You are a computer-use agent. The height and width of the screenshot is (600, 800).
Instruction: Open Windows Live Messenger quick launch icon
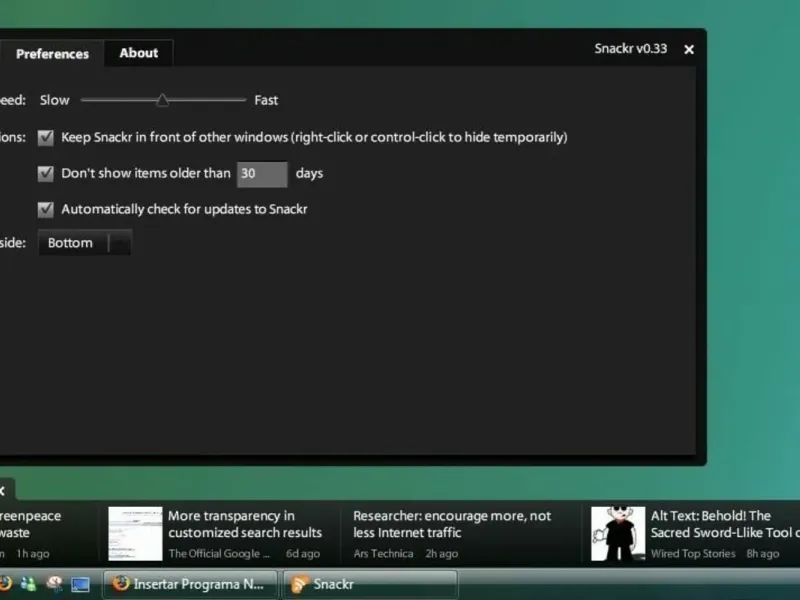tap(29, 584)
